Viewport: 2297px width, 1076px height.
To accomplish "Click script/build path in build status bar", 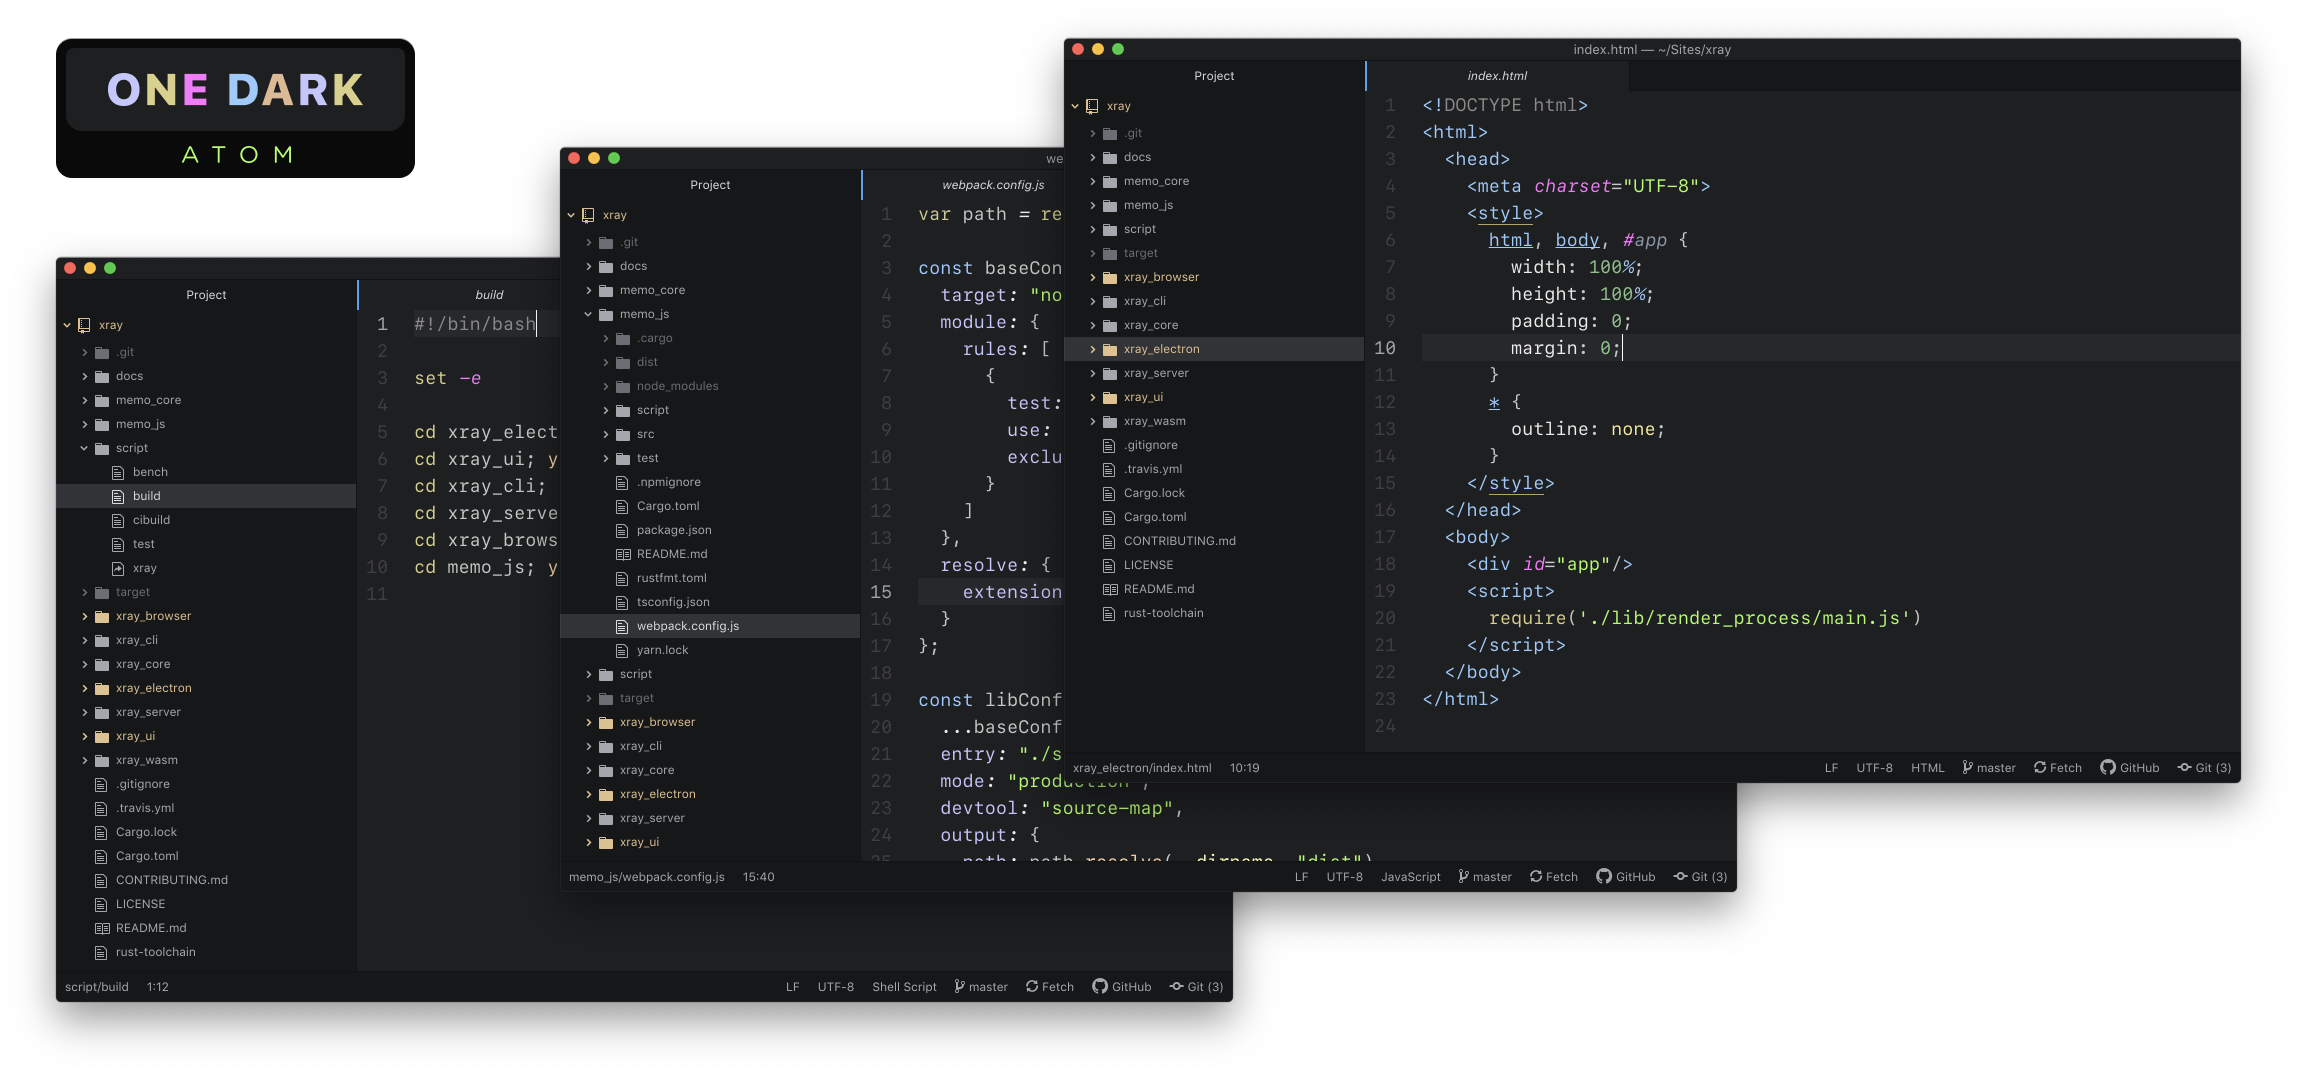I will 97,987.
